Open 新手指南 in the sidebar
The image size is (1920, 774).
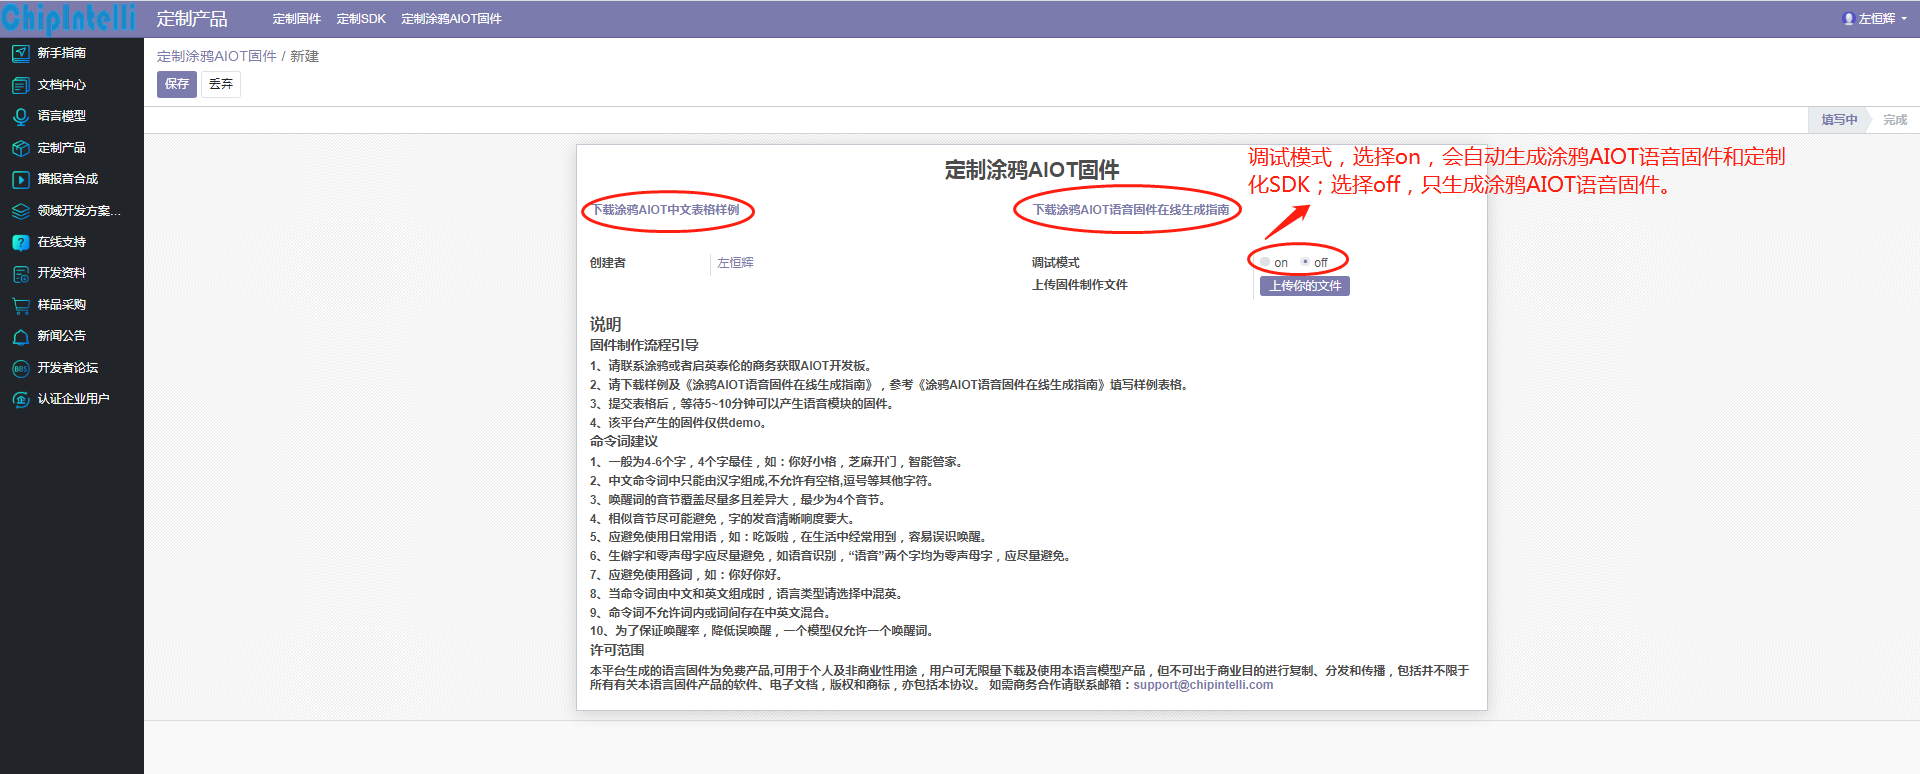point(62,53)
